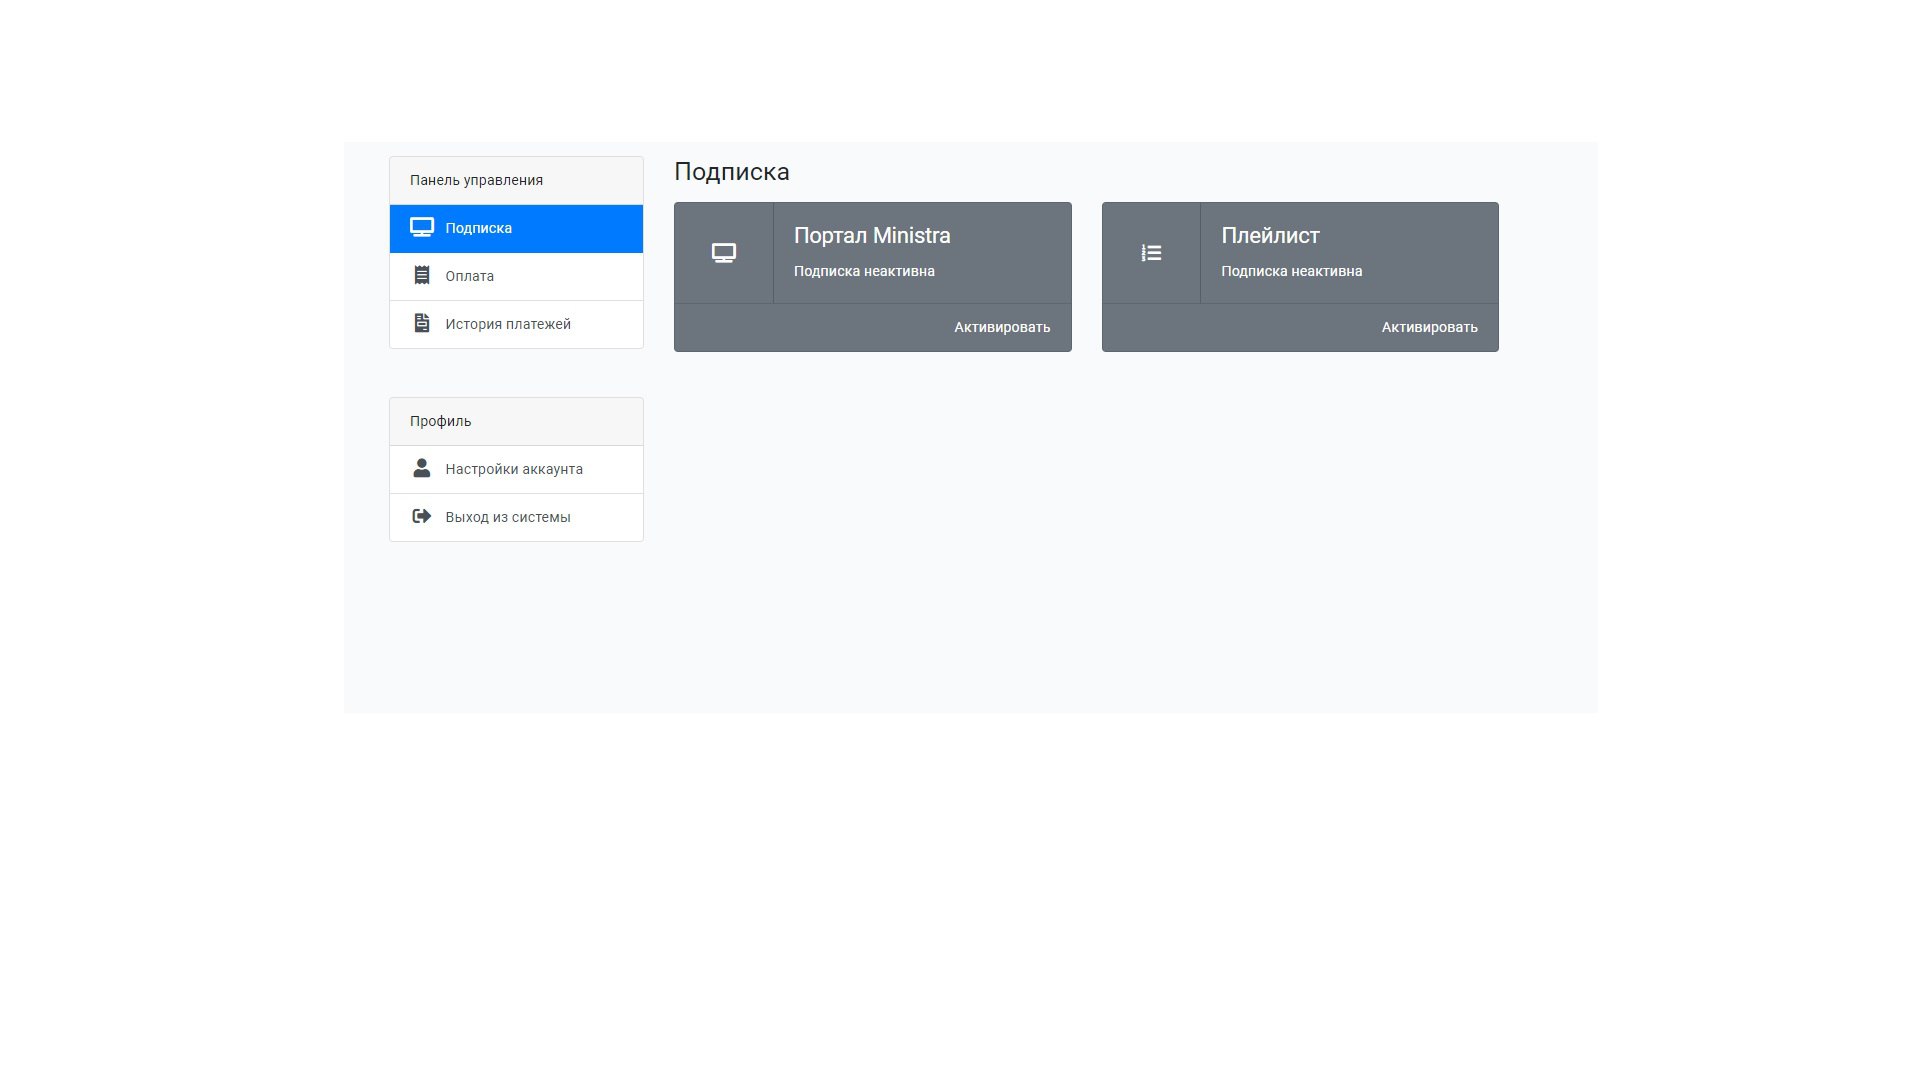Click the list icon on the Плейлист card
The image size is (1920, 1080).
[x=1151, y=253]
